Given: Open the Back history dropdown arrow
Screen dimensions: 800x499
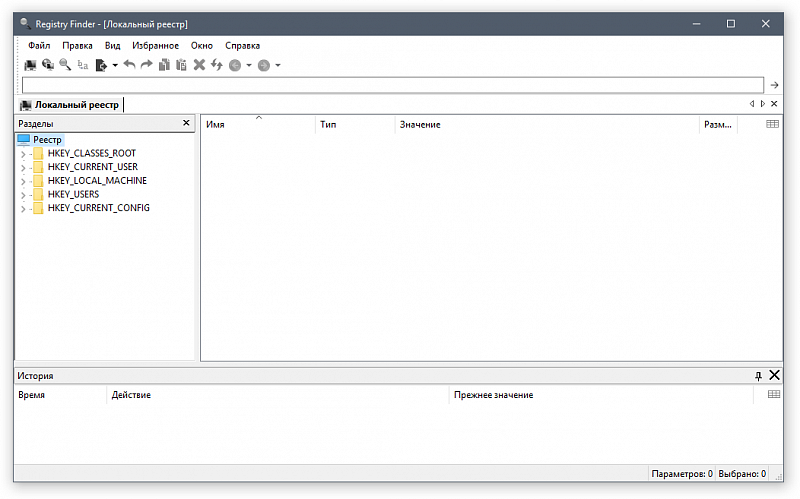Looking at the screenshot, I should pos(249,65).
